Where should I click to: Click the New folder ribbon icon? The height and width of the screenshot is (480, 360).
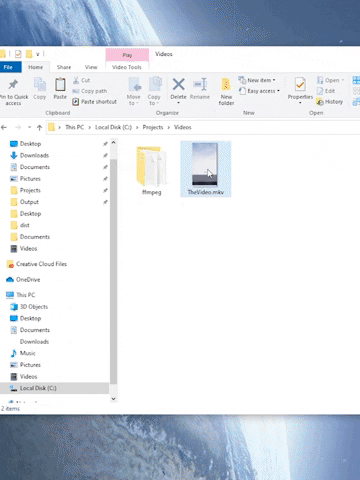226,85
